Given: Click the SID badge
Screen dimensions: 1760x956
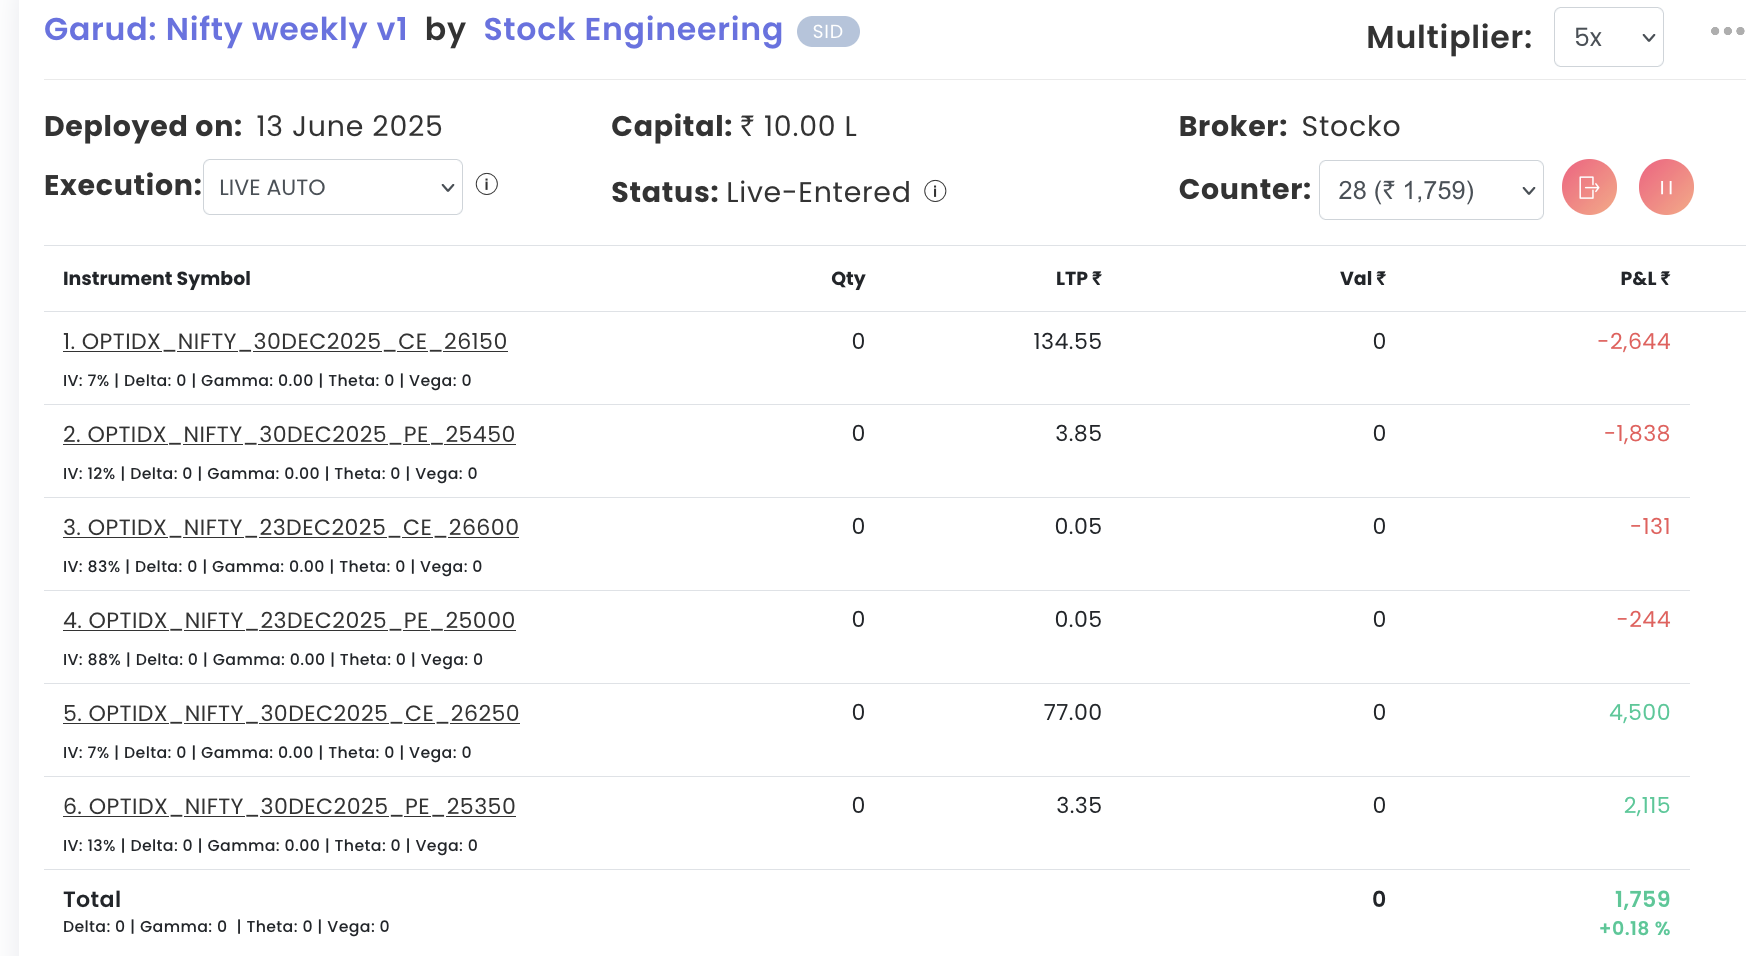Looking at the screenshot, I should (x=828, y=32).
